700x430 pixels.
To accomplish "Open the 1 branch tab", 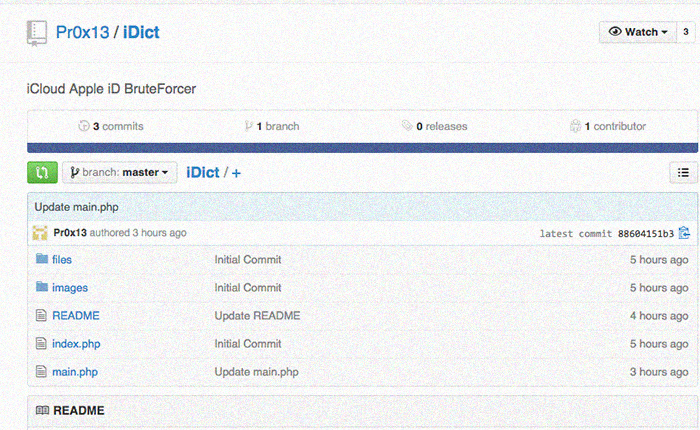I will tap(272, 126).
